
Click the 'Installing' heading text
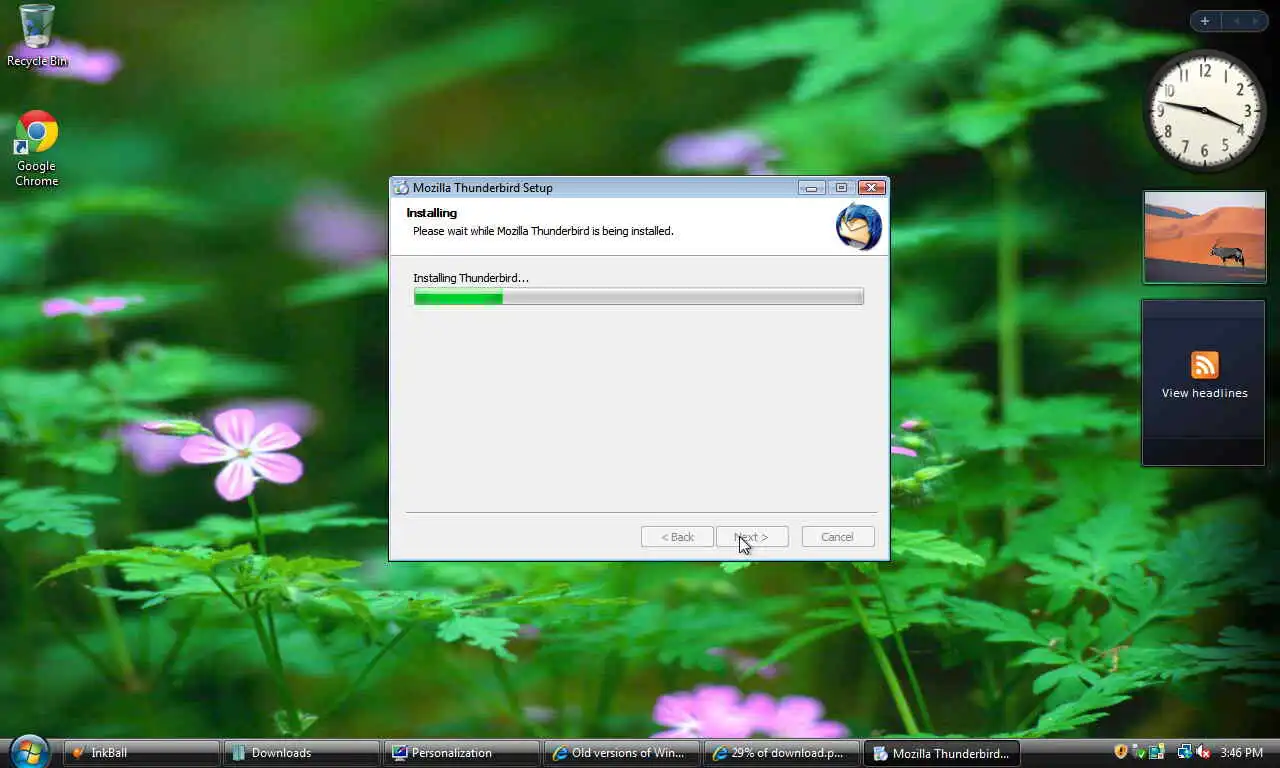(432, 213)
